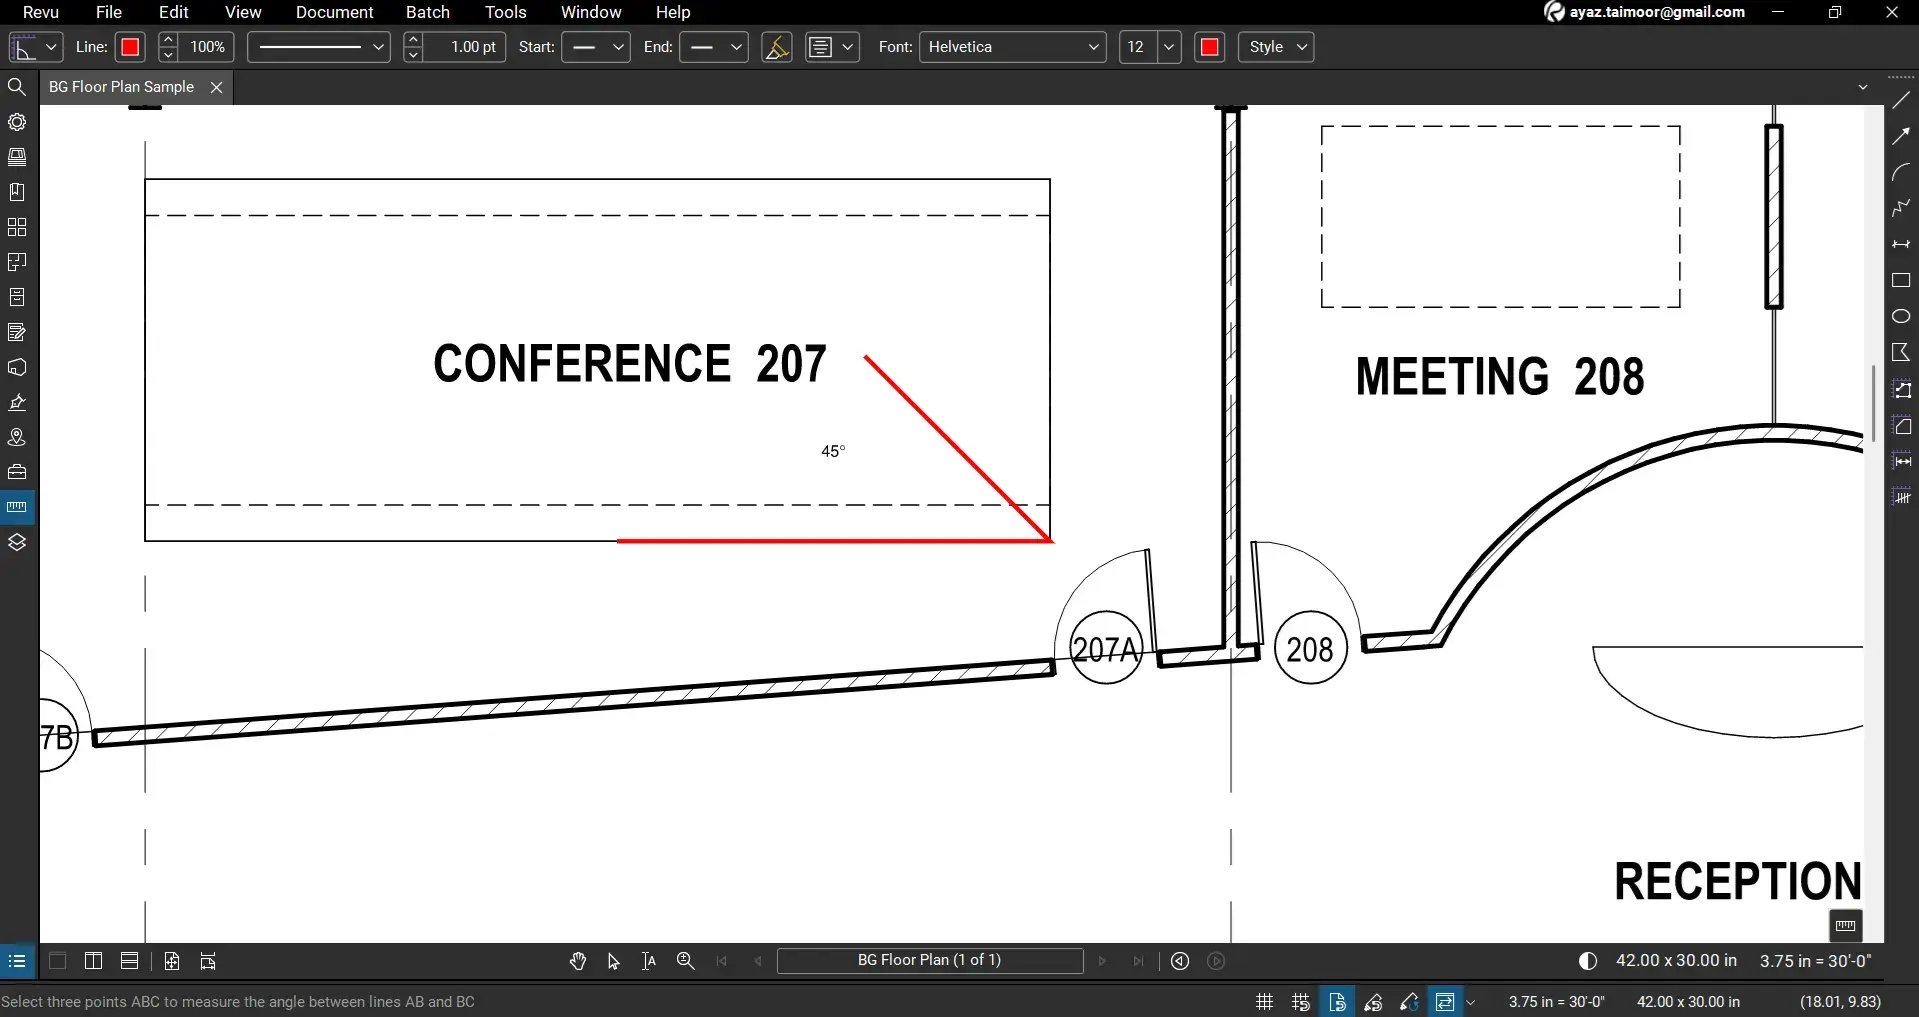Open the Signatures pen panel

[x=17, y=402]
